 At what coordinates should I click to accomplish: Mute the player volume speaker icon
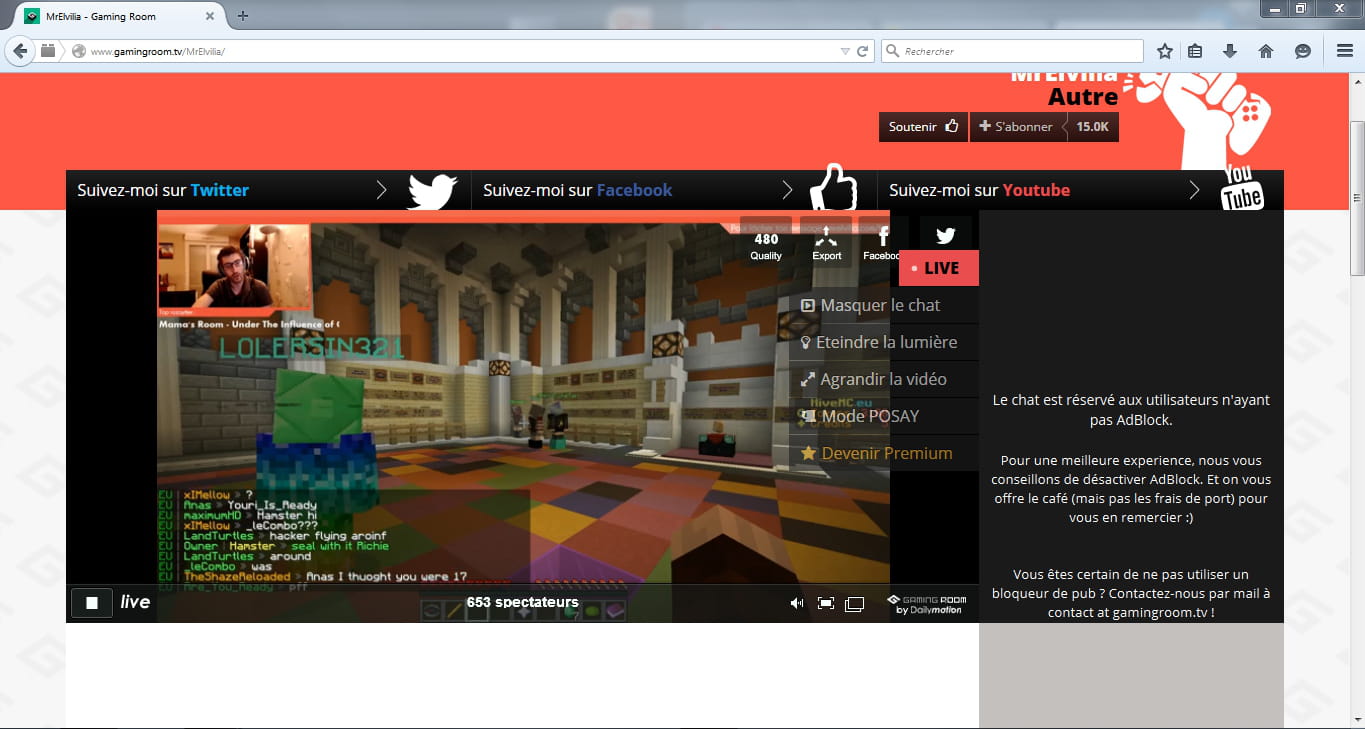coord(797,603)
